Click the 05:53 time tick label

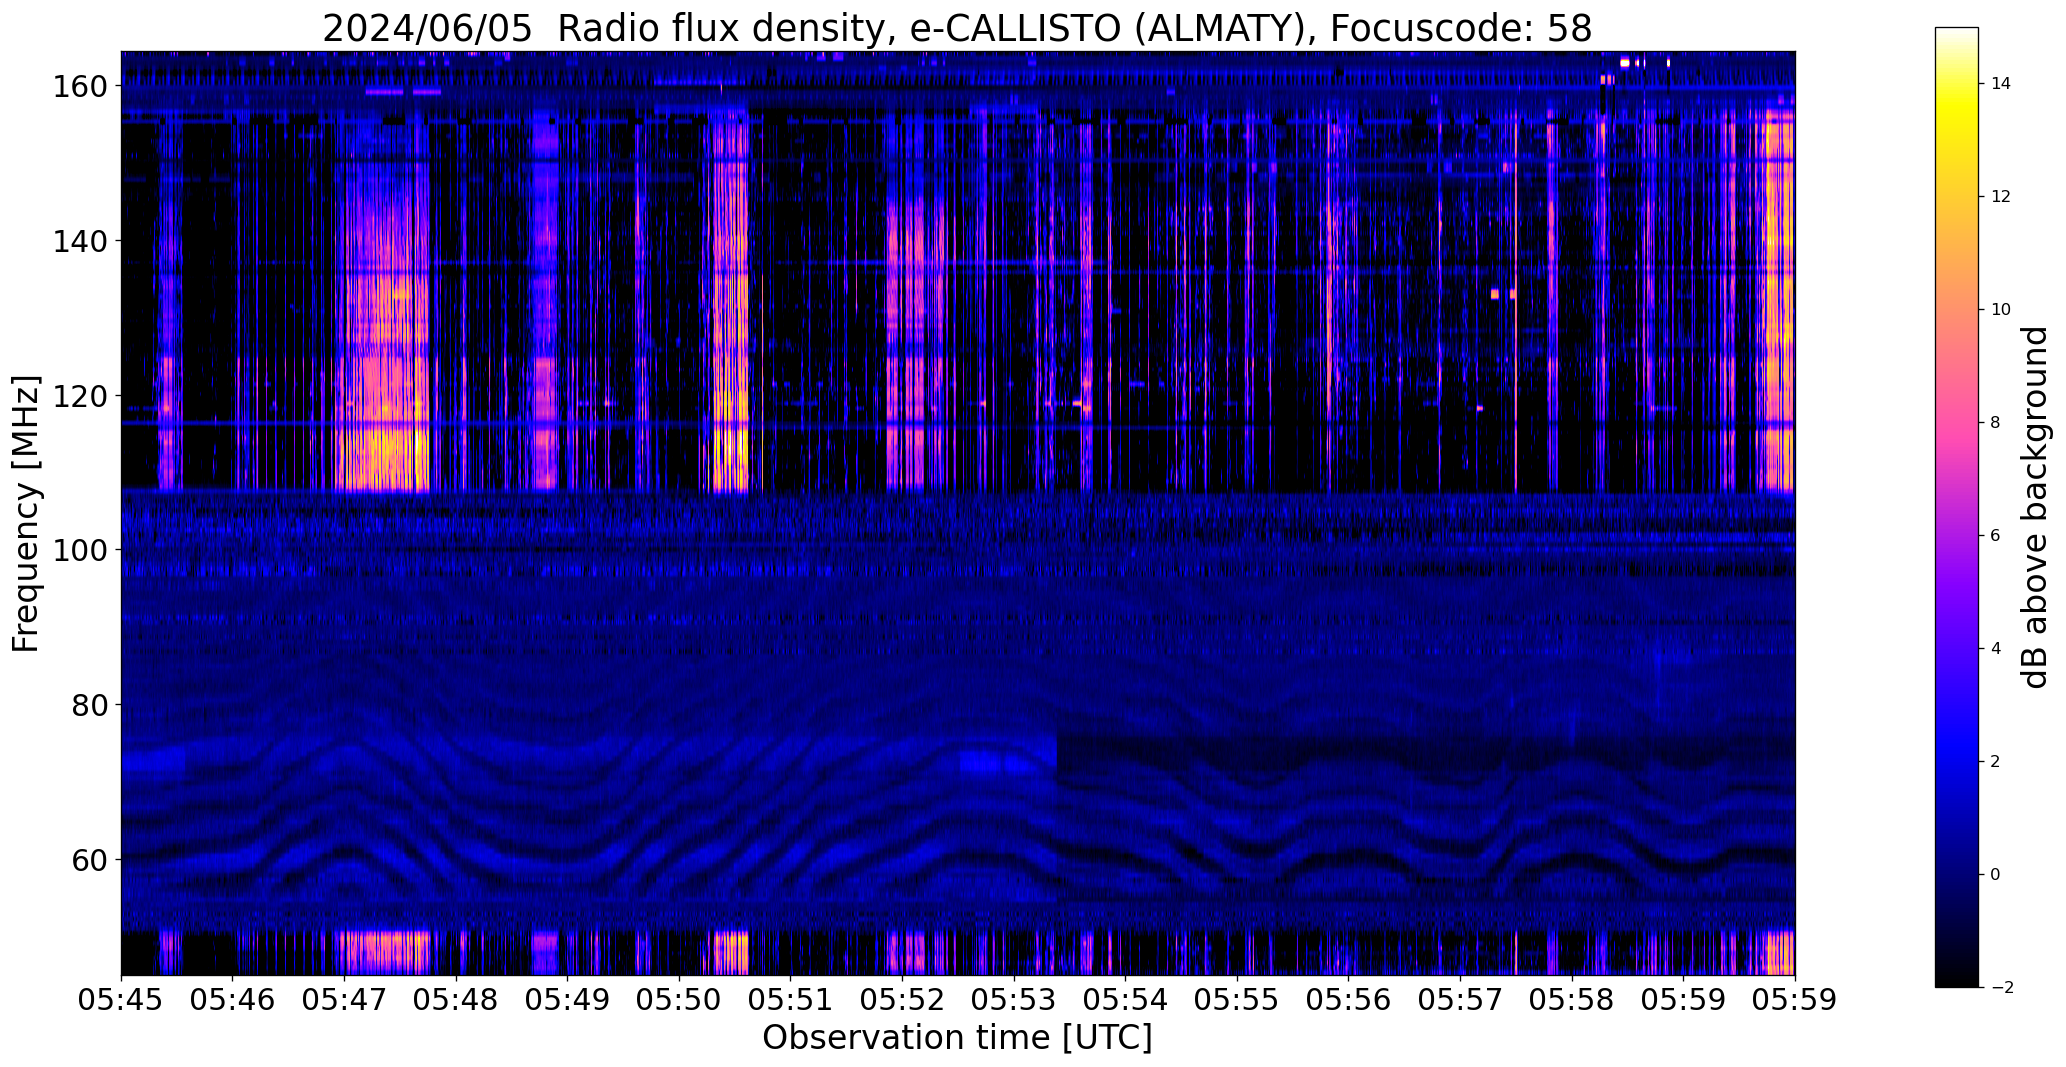[1014, 1001]
